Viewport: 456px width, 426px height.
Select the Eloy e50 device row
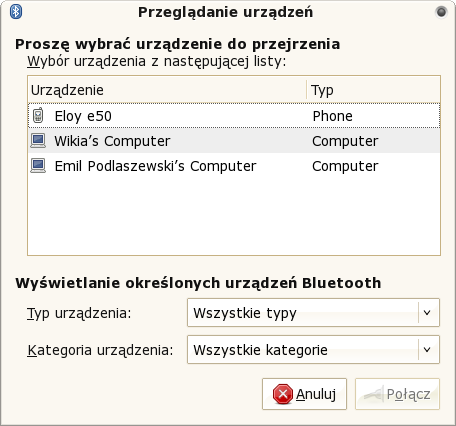pos(234,116)
